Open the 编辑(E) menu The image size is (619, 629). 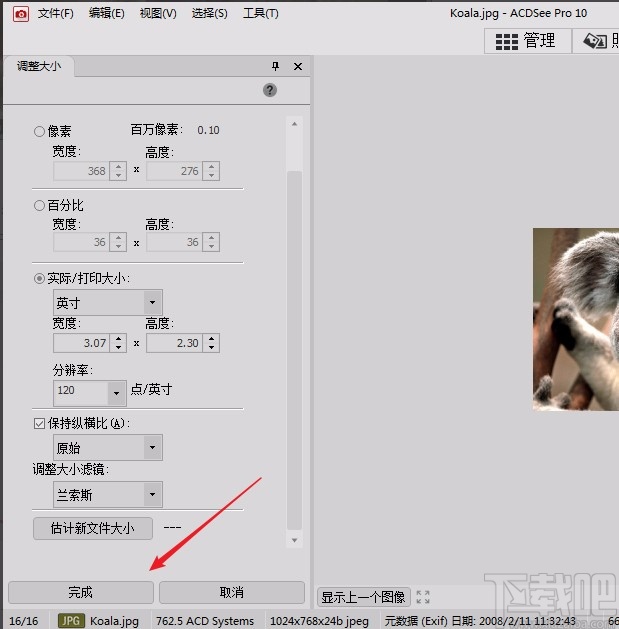click(x=106, y=14)
